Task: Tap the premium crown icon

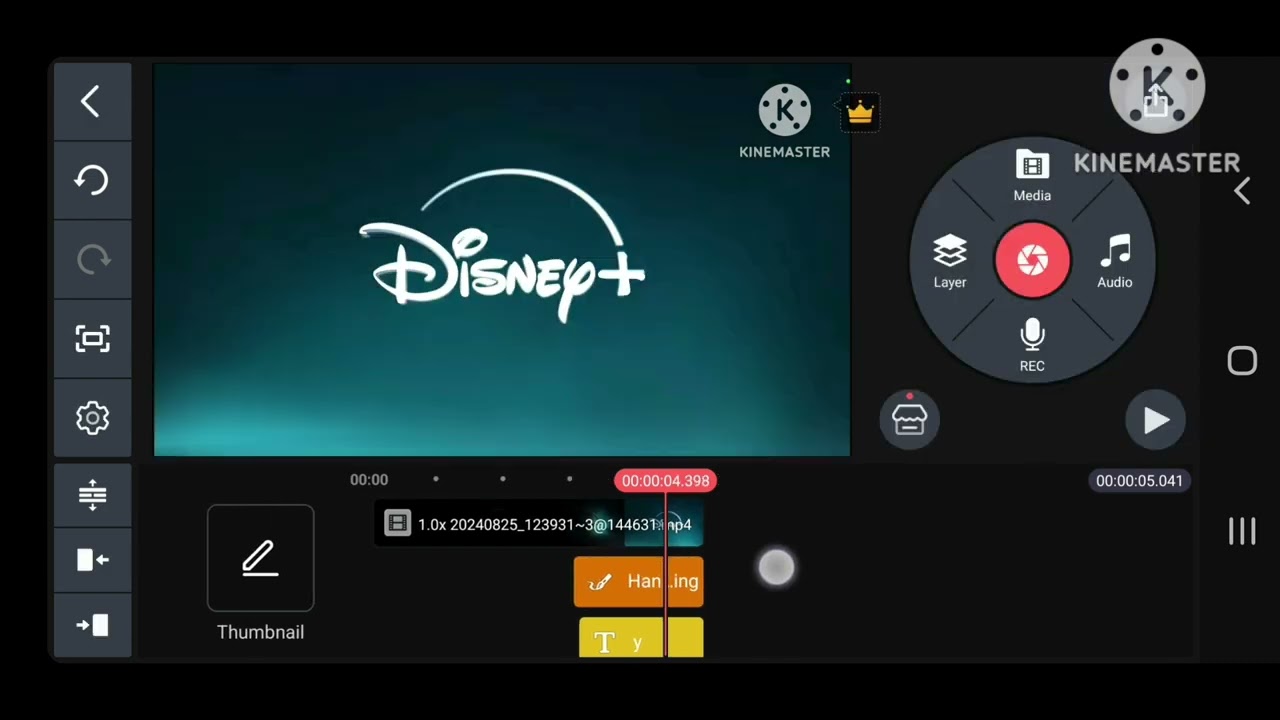Action: coord(860,112)
